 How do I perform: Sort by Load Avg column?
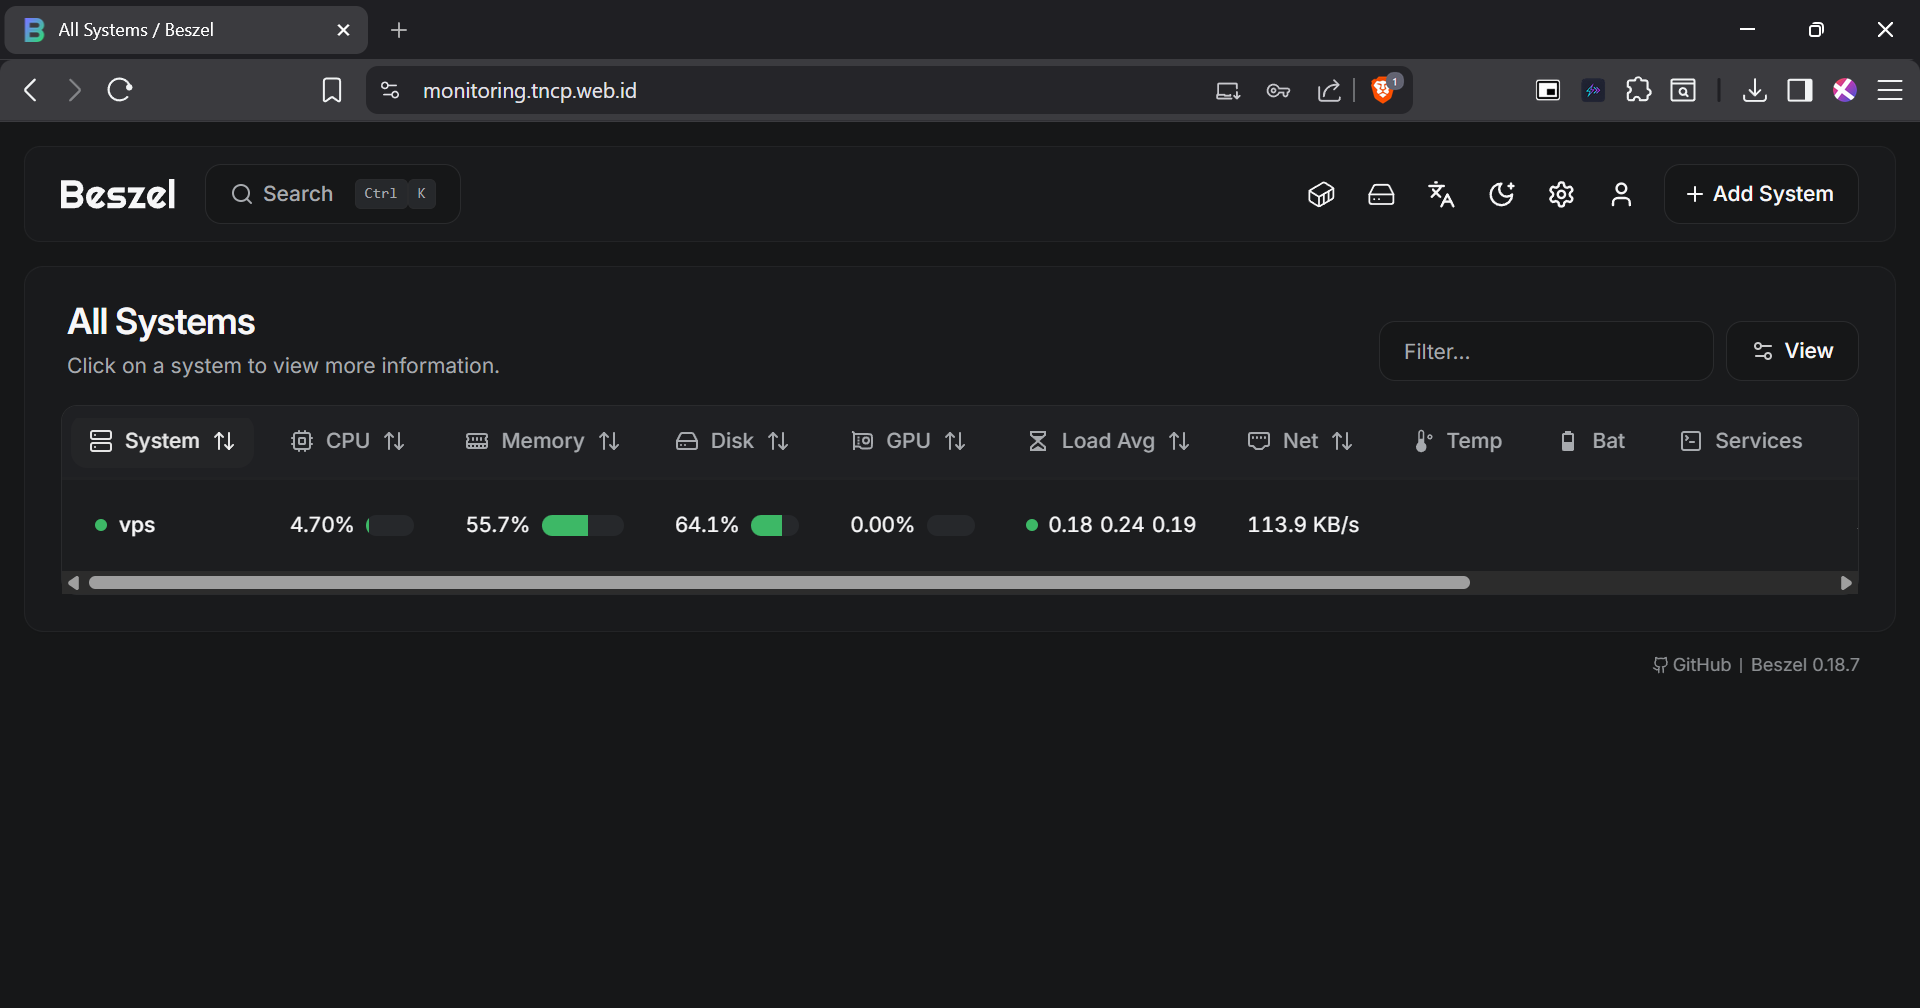click(1108, 441)
